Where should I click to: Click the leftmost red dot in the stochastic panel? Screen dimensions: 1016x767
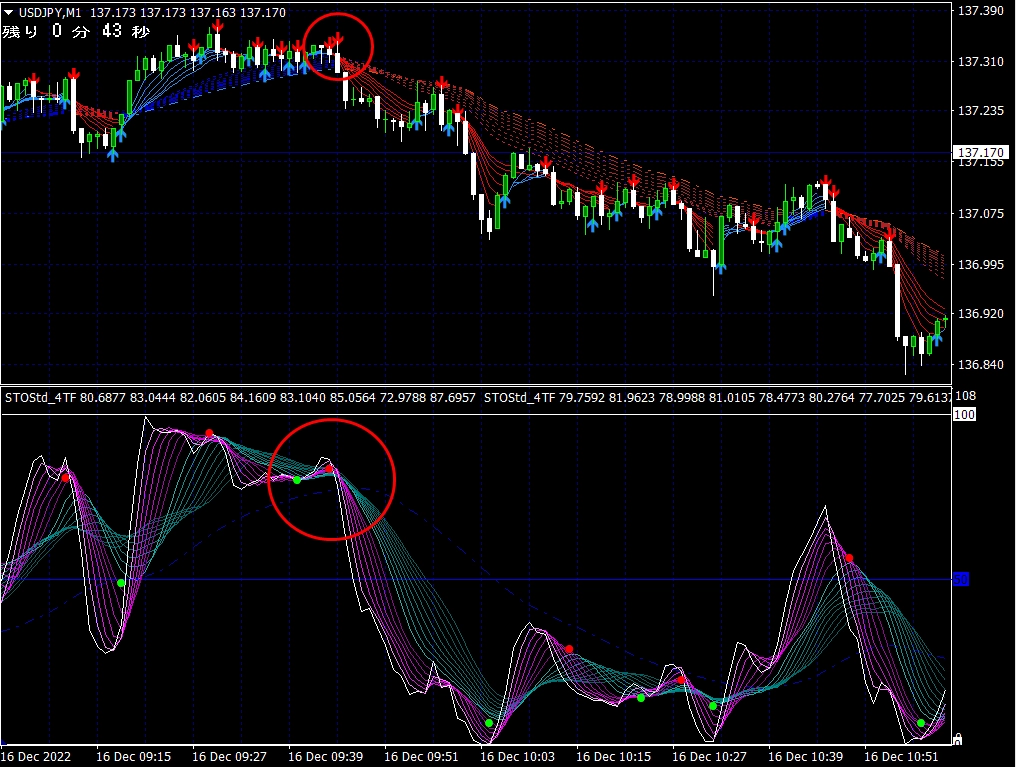(x=66, y=478)
